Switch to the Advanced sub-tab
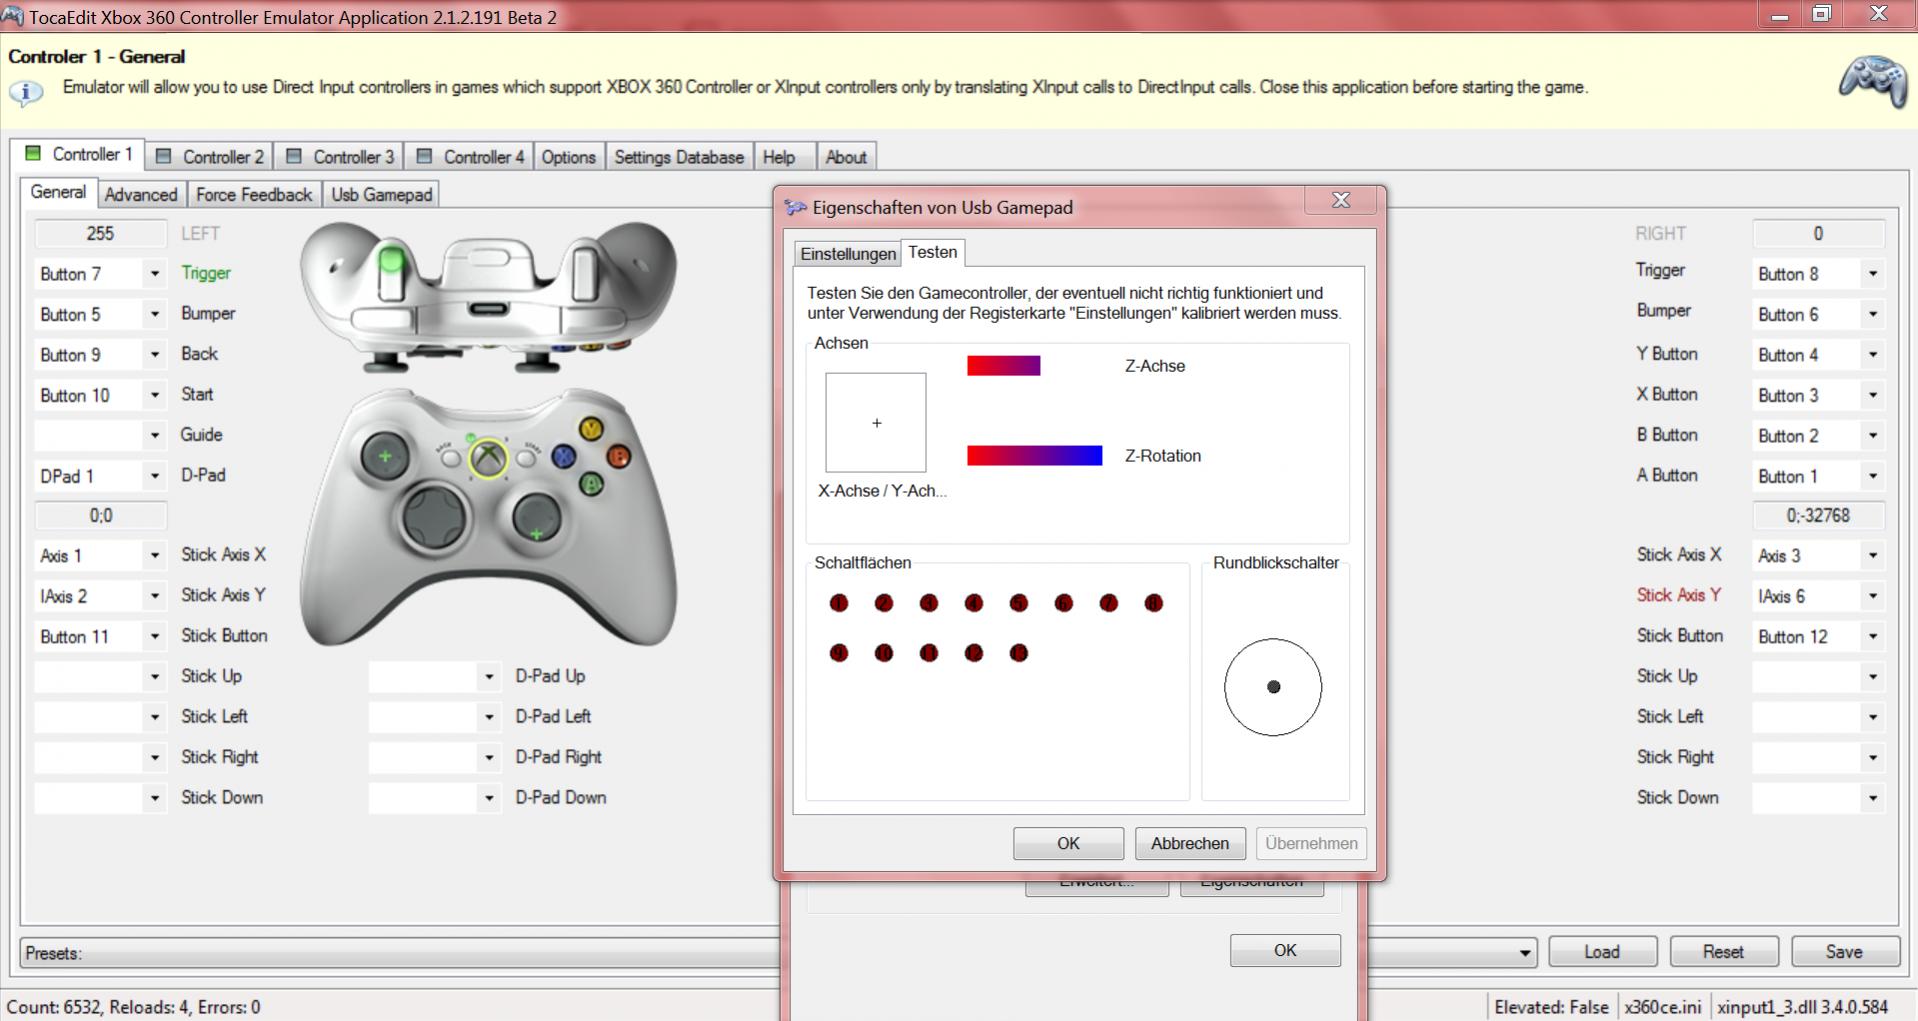The height and width of the screenshot is (1021, 1918). (141, 194)
